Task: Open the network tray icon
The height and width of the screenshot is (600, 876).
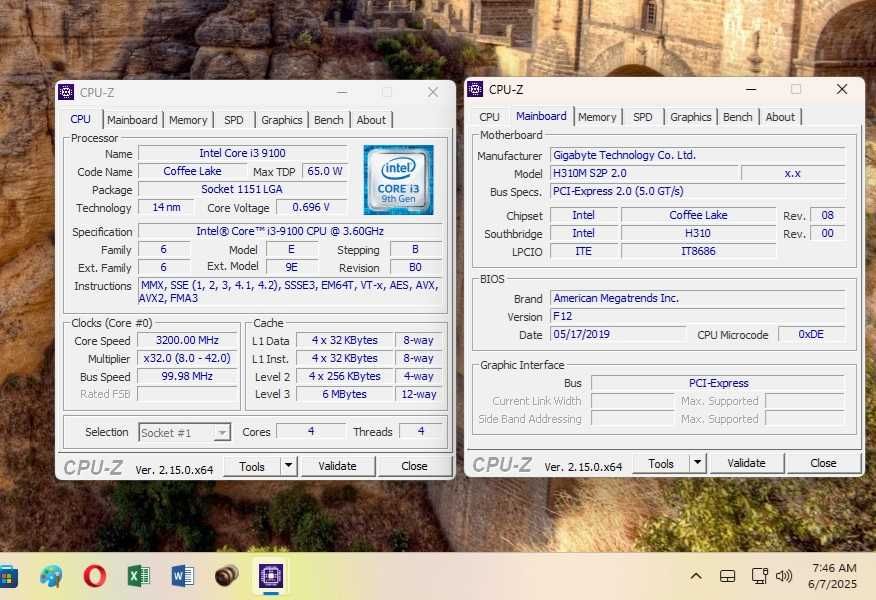Action: point(759,576)
